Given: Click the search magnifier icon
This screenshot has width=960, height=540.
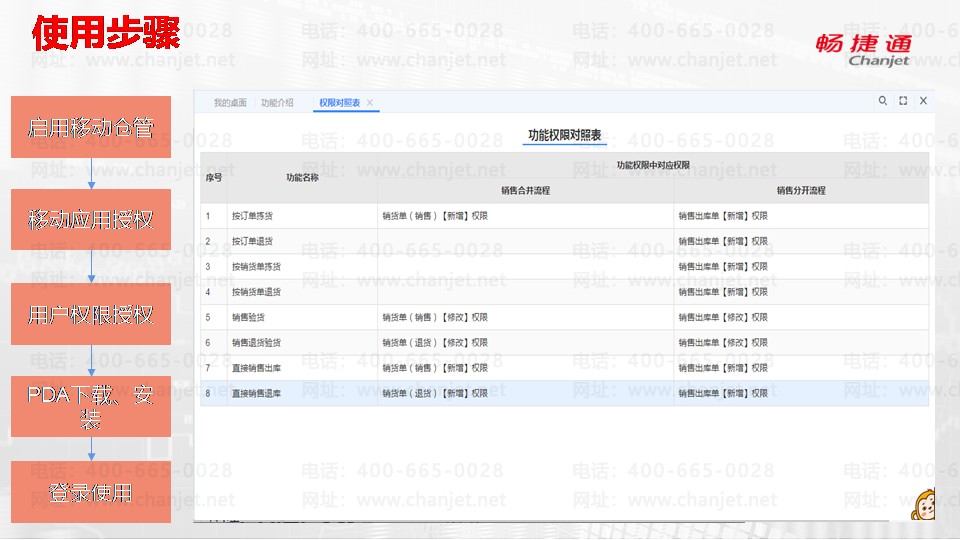Looking at the screenshot, I should (882, 100).
